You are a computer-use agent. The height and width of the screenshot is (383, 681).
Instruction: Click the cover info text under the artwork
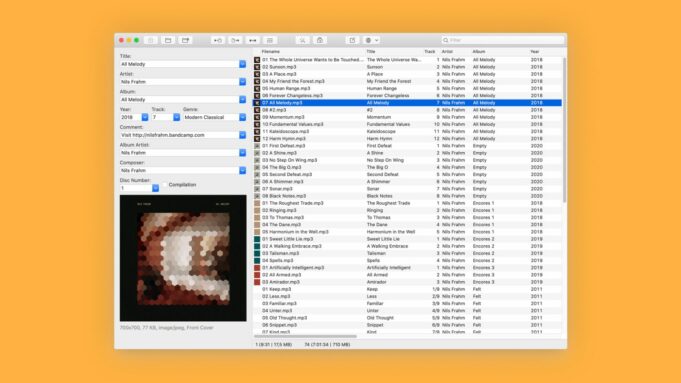coord(166,328)
